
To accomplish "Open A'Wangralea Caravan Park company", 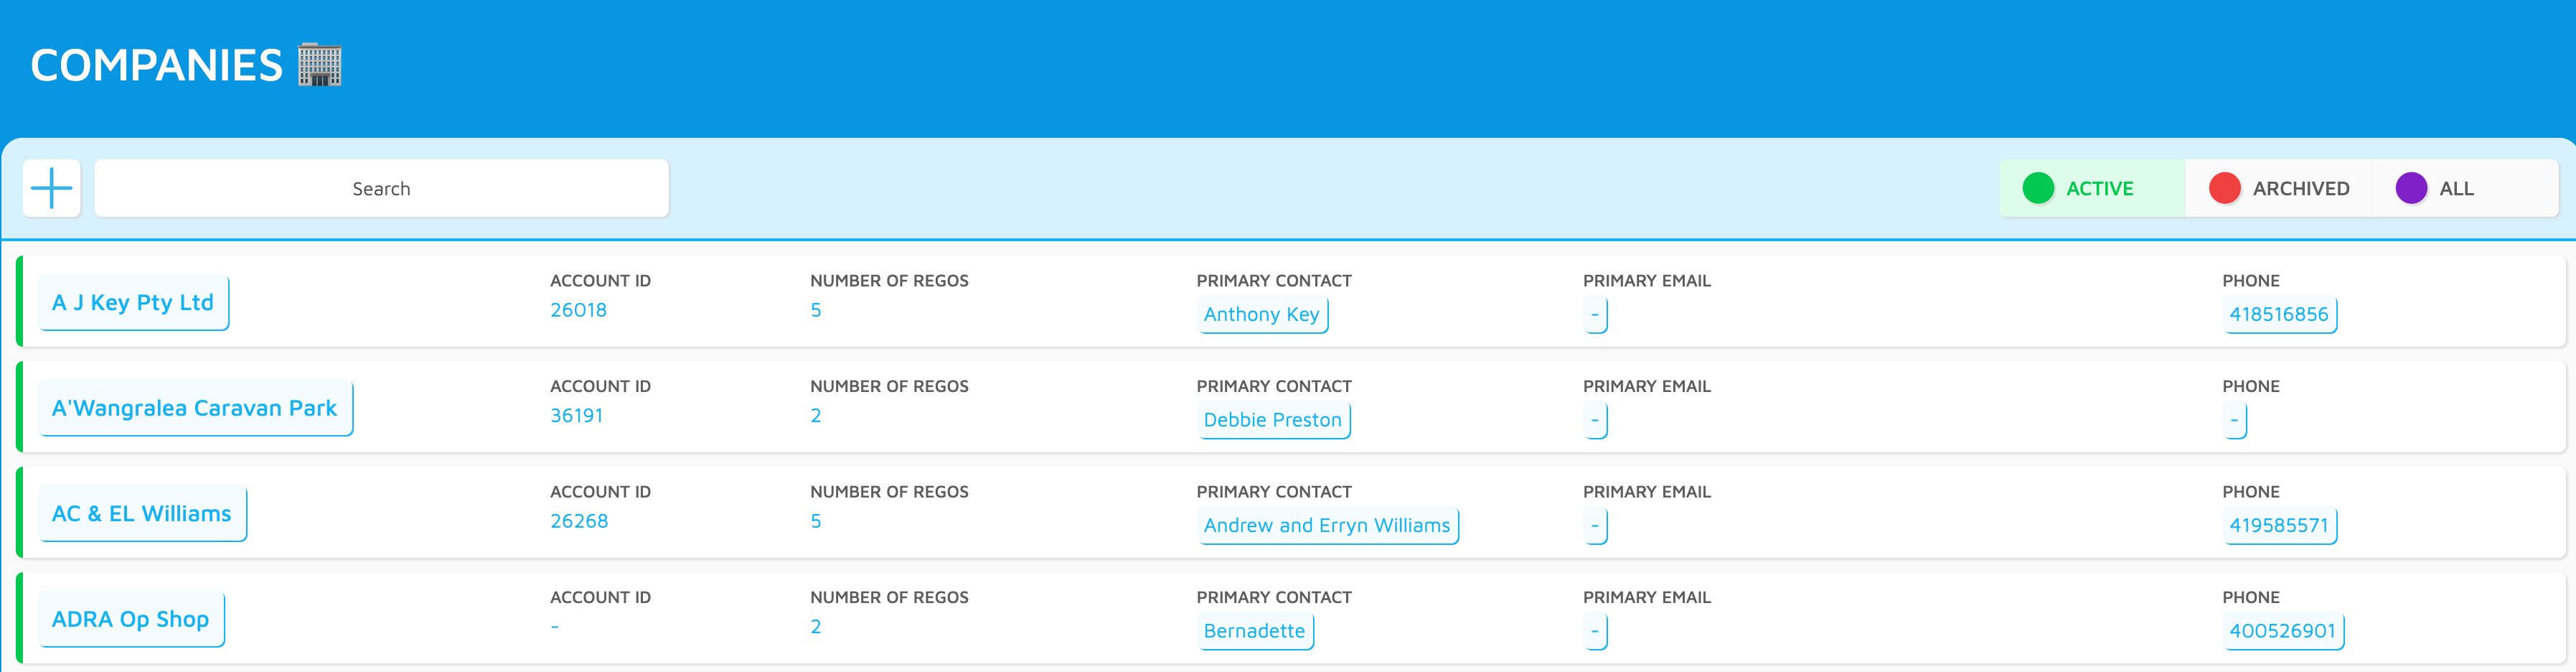I will pyautogui.click(x=195, y=408).
